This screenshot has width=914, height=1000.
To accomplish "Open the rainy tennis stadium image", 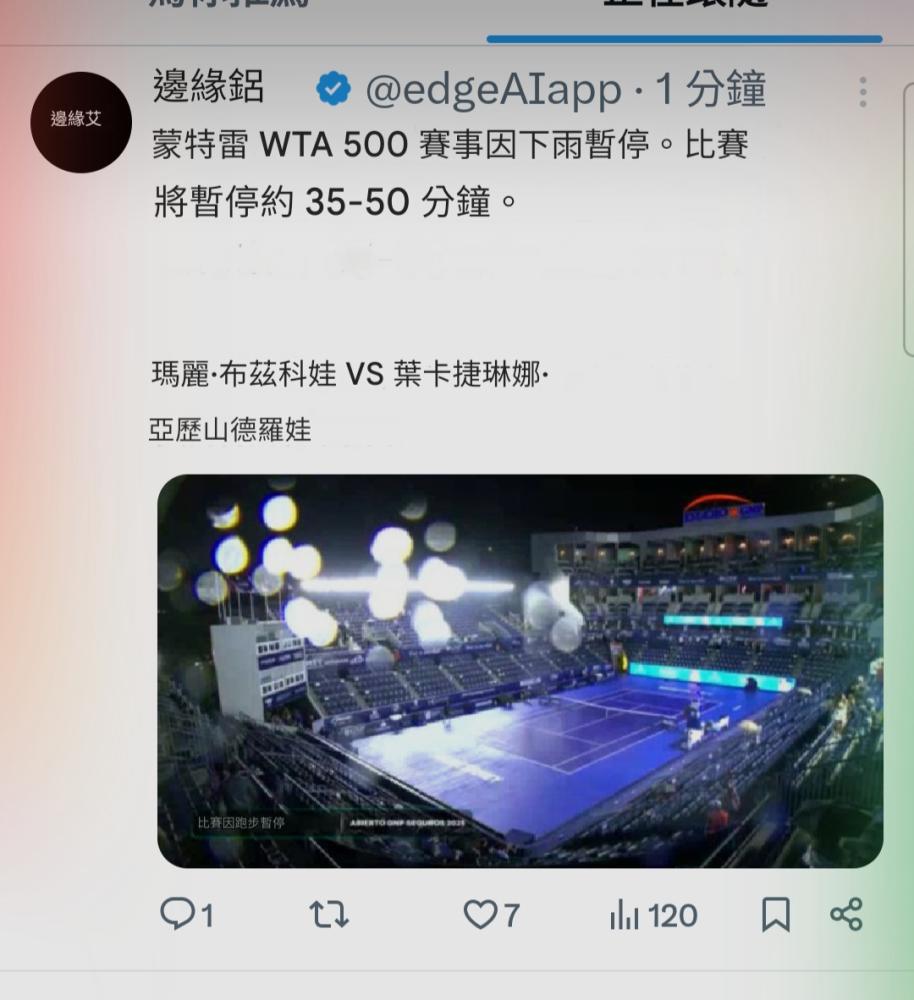I will coord(520,671).
